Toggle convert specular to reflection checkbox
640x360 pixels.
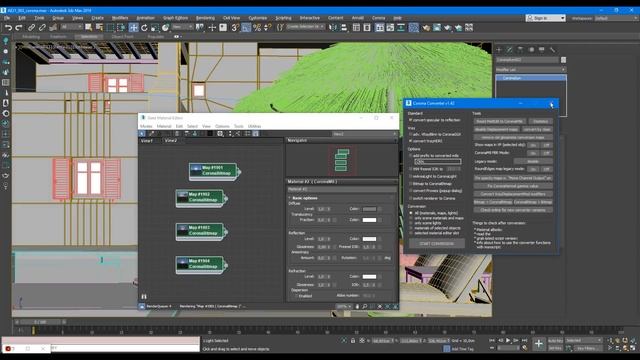click(411, 120)
